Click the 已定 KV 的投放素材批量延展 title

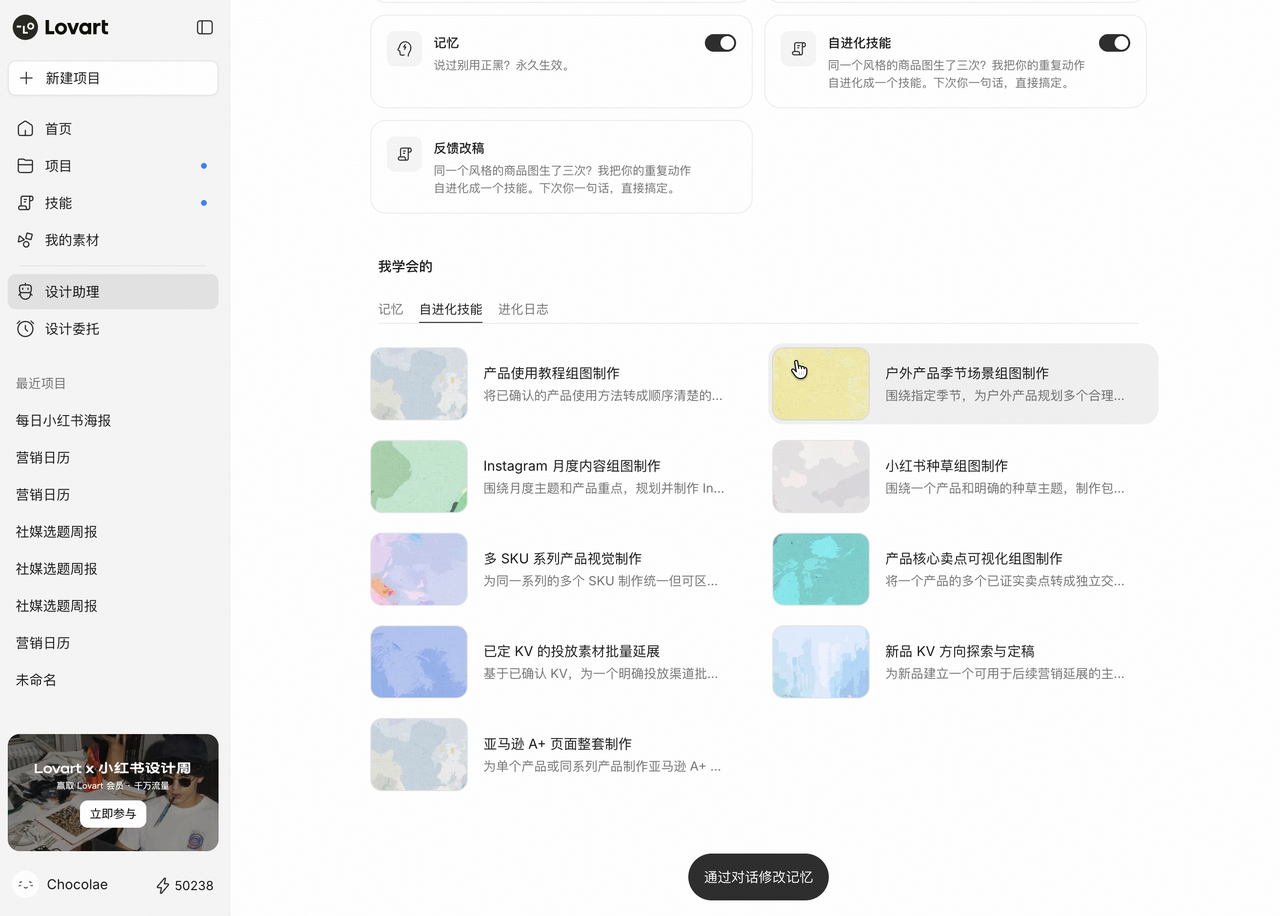[x=572, y=651]
